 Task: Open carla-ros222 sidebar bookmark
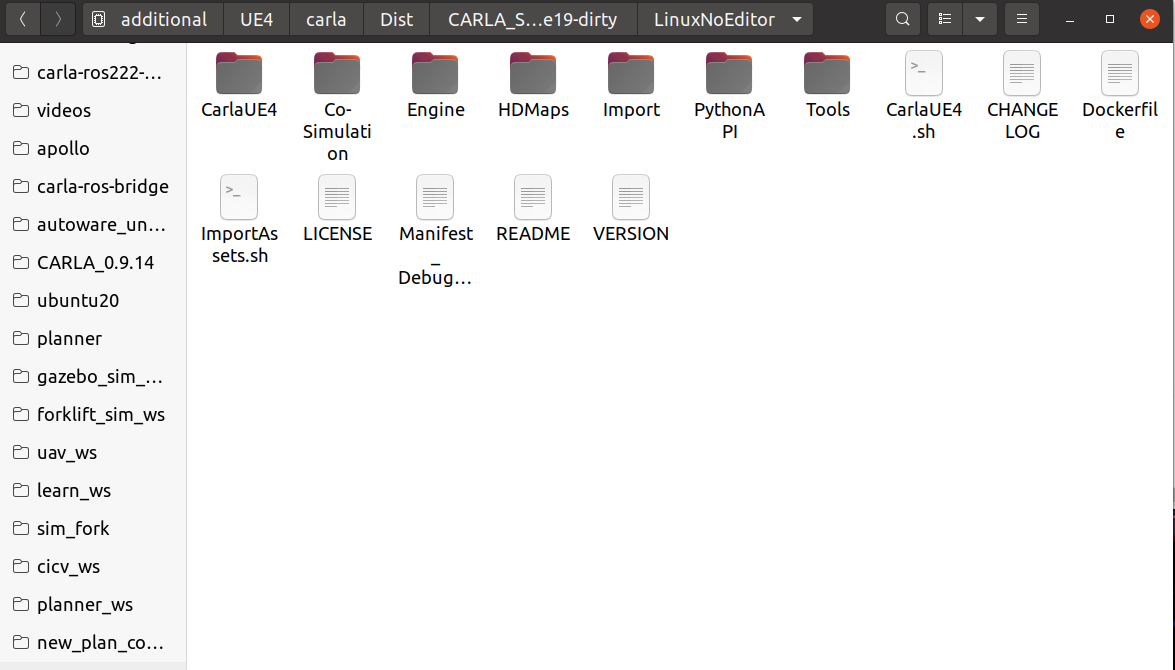tap(93, 73)
